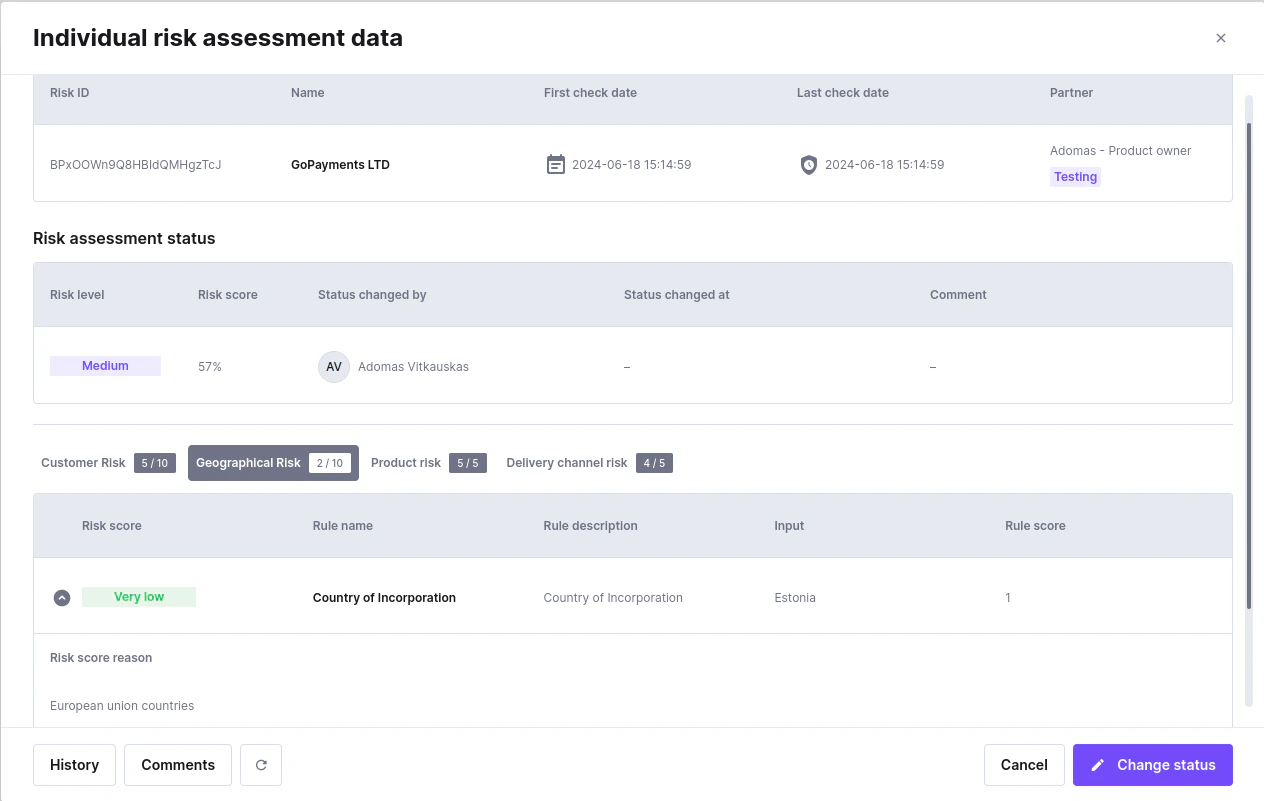
Task: Click the calendar icon beside first check date
Action: (x=556, y=164)
